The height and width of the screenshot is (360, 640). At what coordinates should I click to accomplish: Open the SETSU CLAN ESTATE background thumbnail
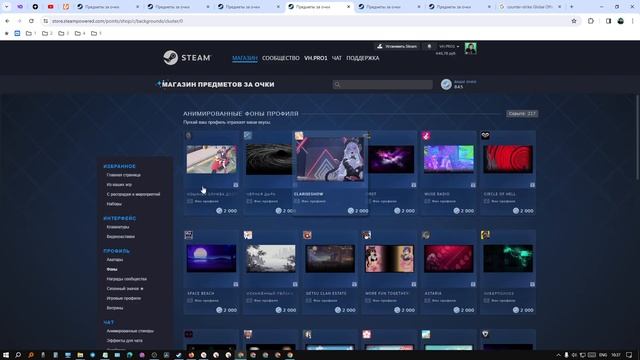coord(330,258)
